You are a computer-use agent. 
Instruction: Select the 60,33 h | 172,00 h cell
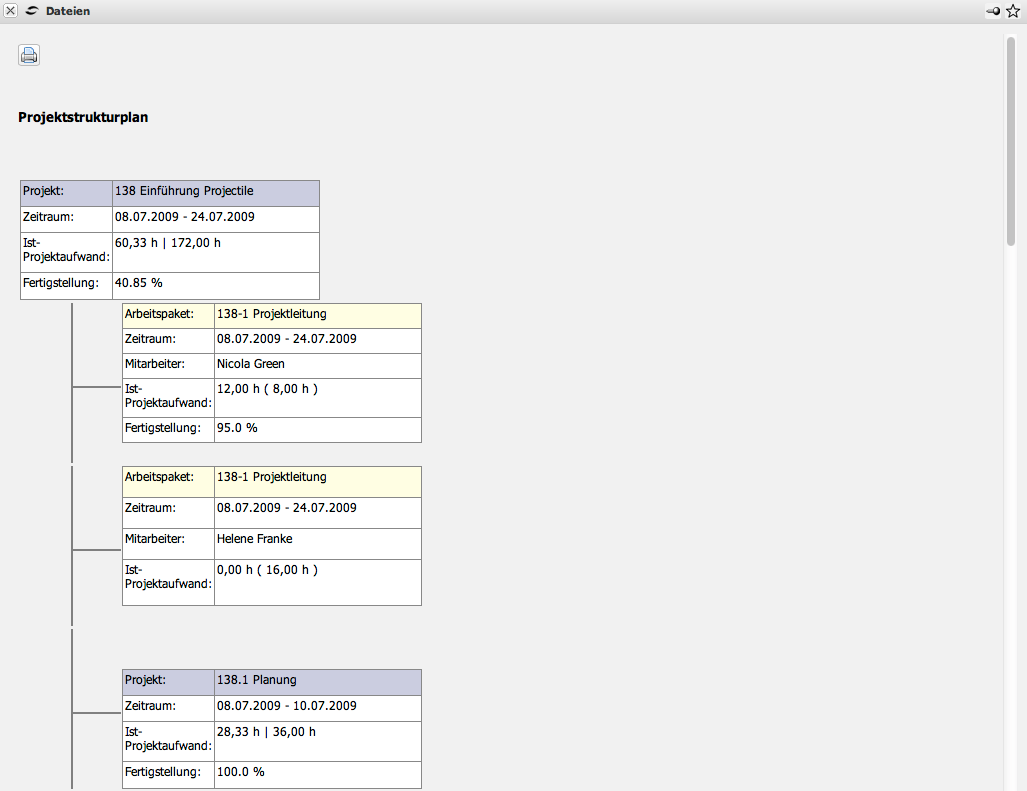(168, 242)
